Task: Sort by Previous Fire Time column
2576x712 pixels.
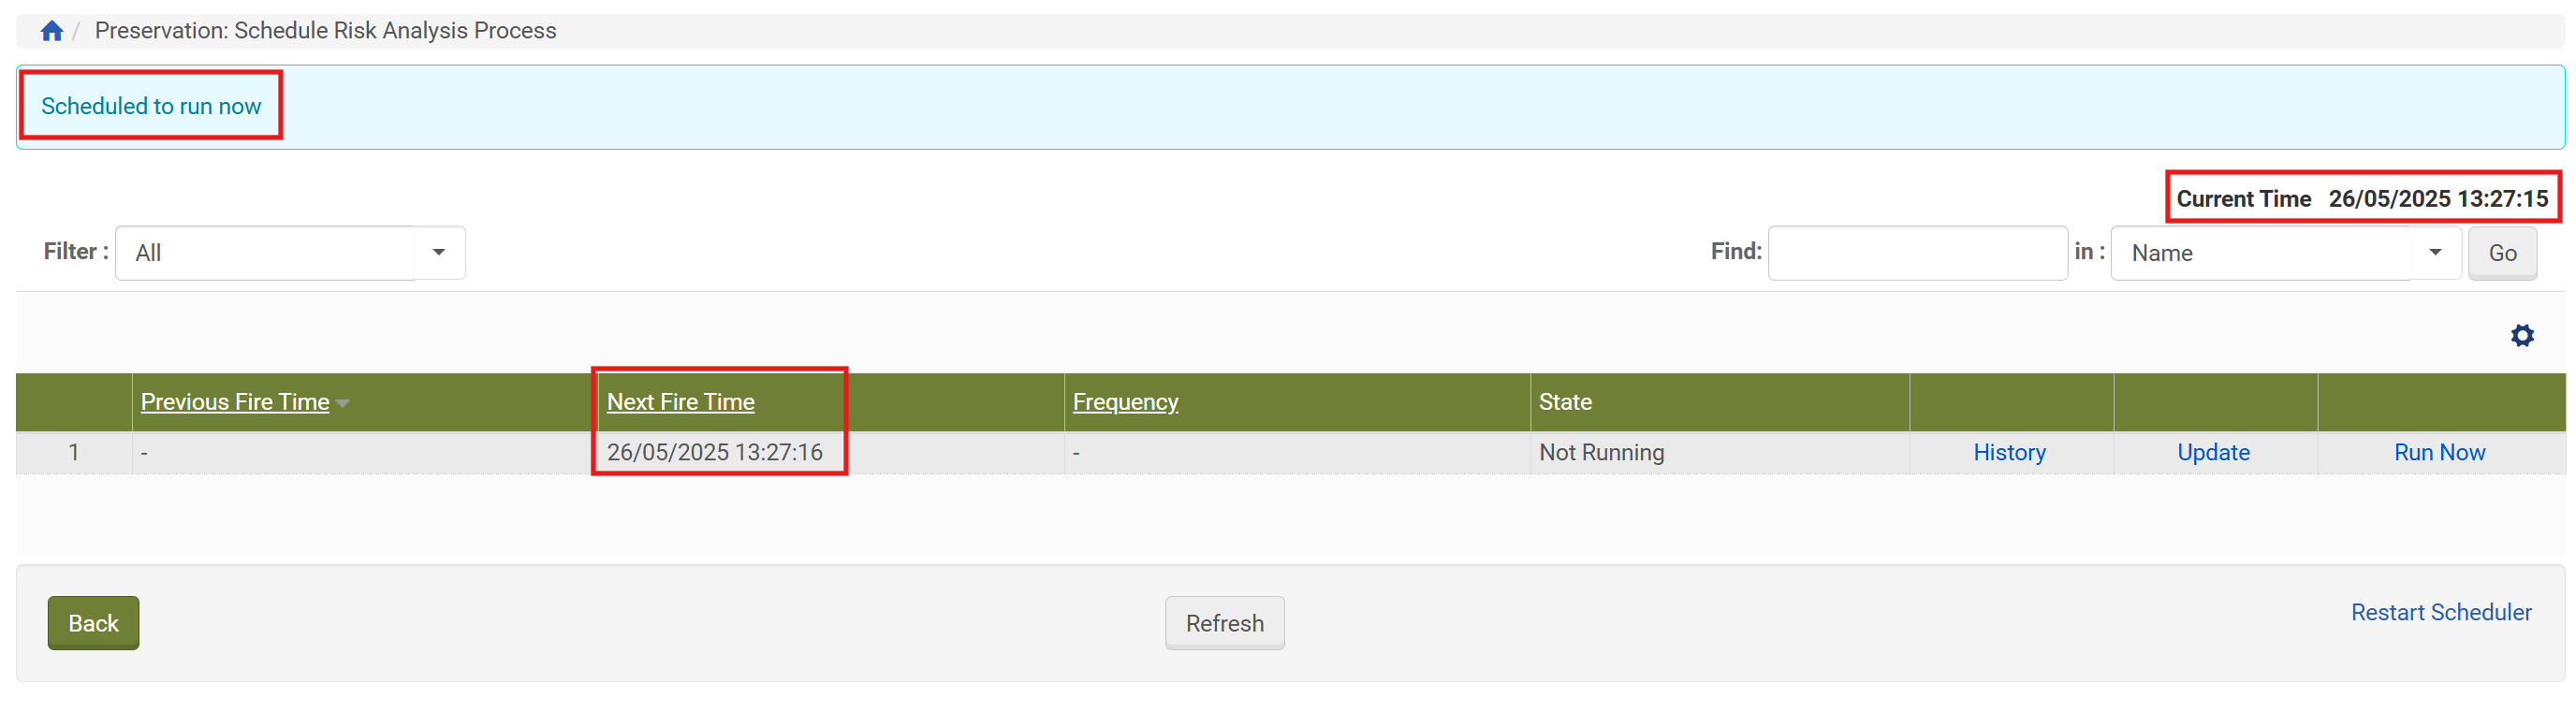Action: point(234,402)
